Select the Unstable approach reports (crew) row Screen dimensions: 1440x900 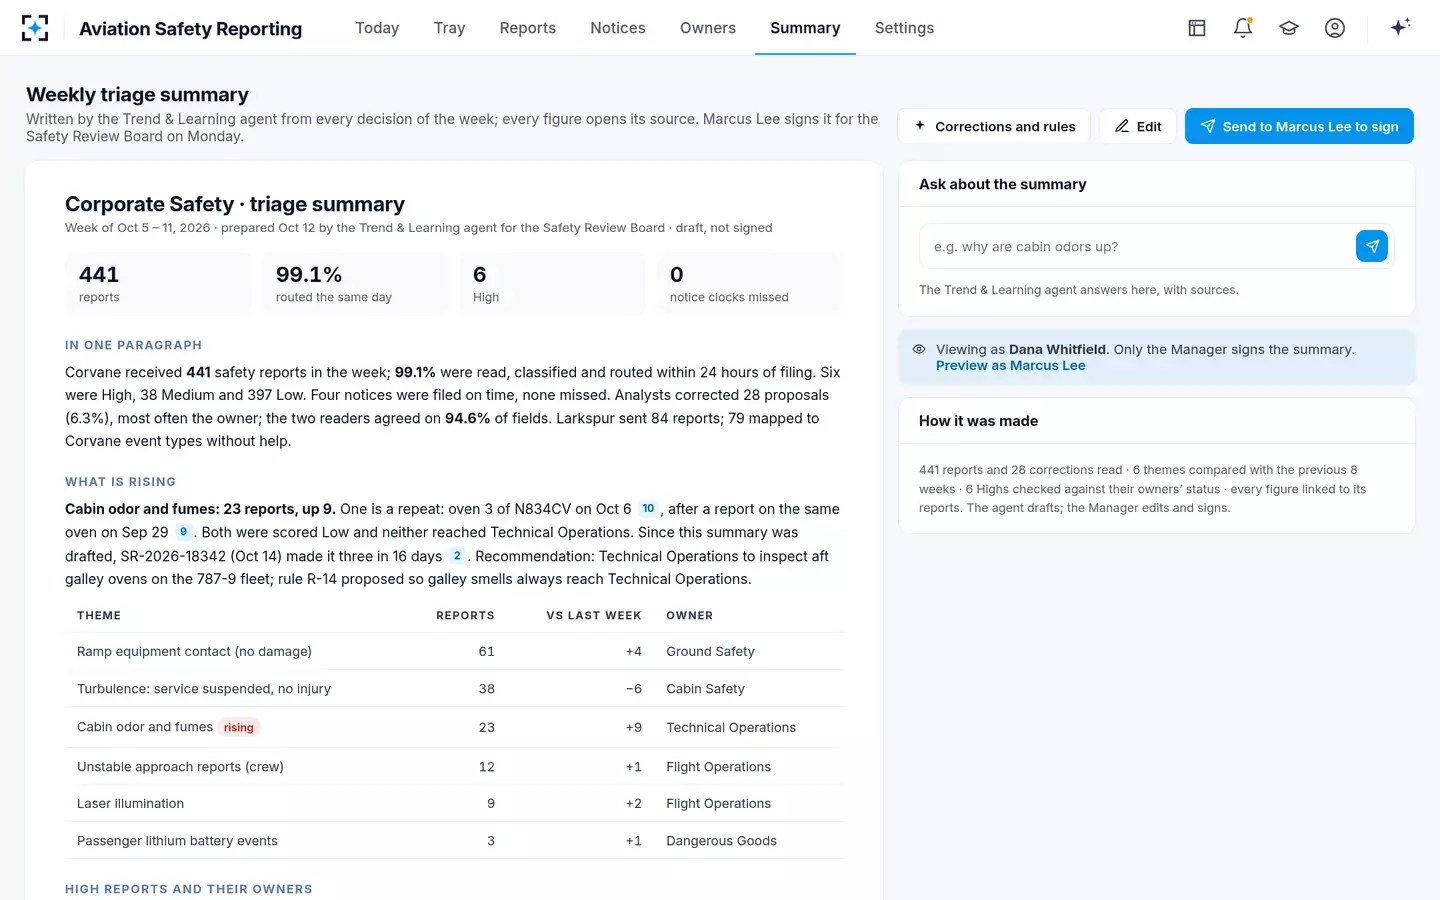pyautogui.click(x=455, y=767)
